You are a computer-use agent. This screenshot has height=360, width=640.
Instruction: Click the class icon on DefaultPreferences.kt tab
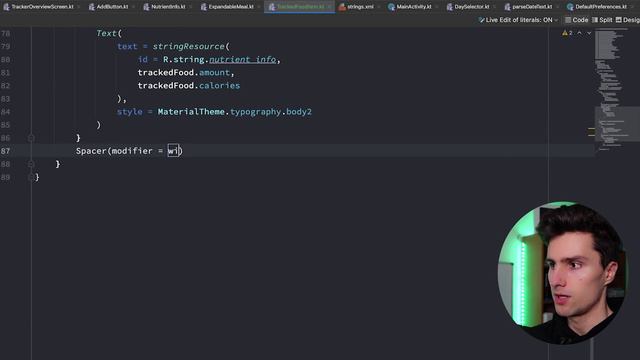(570, 7)
